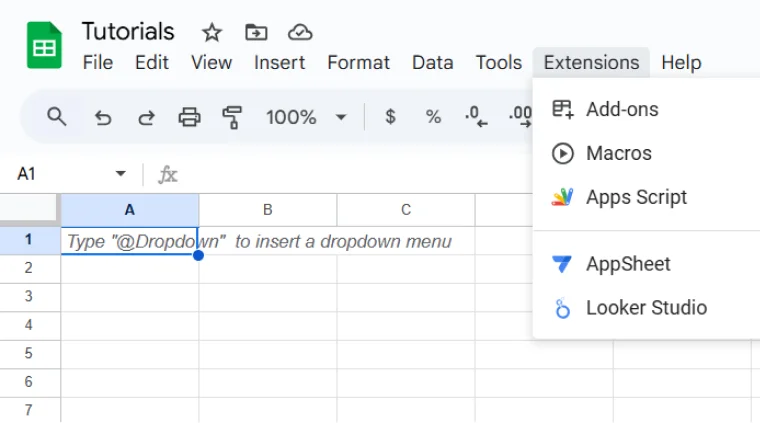This screenshot has height=423, width=760.
Task: Click the 100% zoom value
Action: coord(291,117)
